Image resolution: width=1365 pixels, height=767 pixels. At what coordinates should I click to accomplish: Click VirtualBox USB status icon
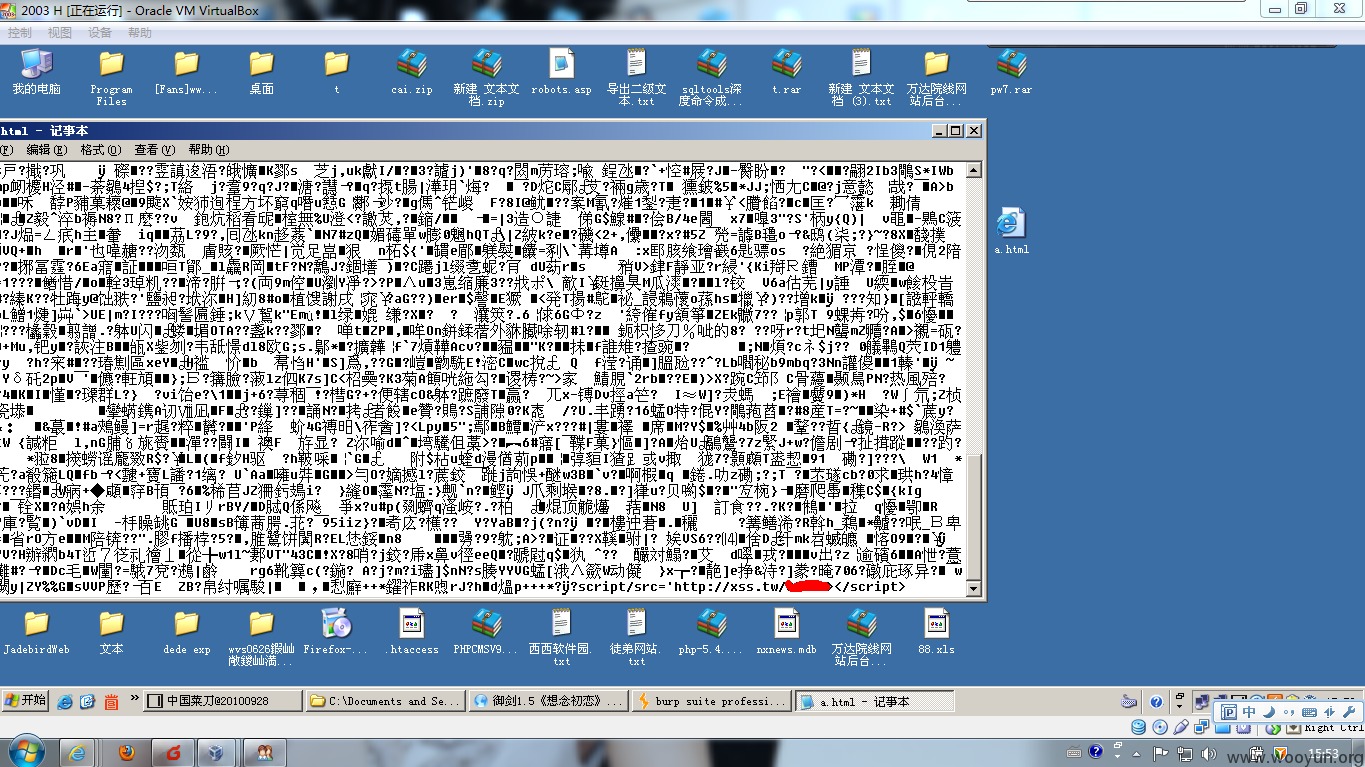(1182, 727)
